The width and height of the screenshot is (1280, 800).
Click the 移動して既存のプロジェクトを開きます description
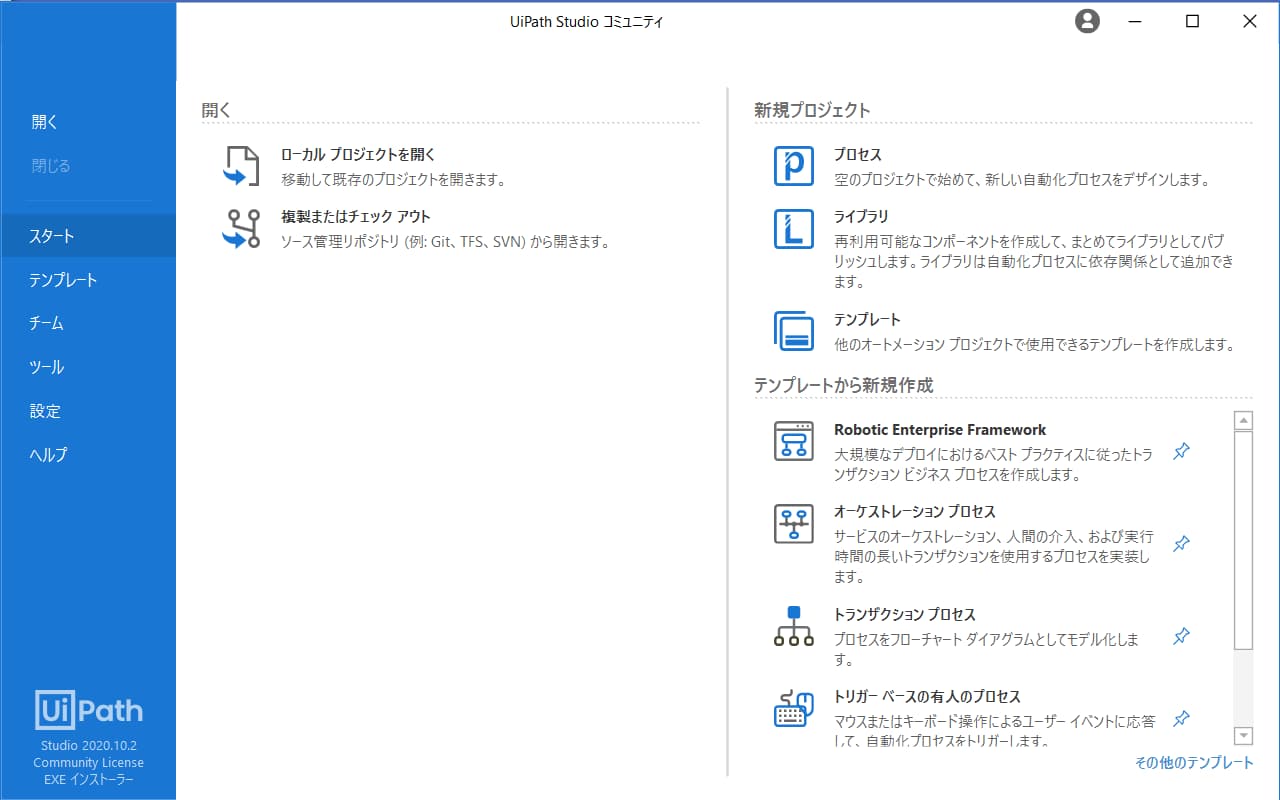click(x=393, y=180)
